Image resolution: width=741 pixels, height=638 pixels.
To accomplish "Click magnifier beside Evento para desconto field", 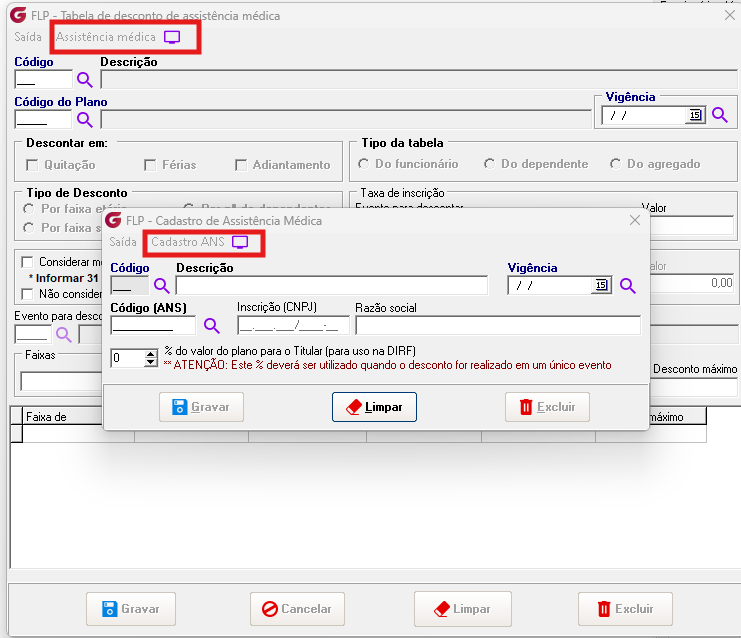I will click(64, 335).
